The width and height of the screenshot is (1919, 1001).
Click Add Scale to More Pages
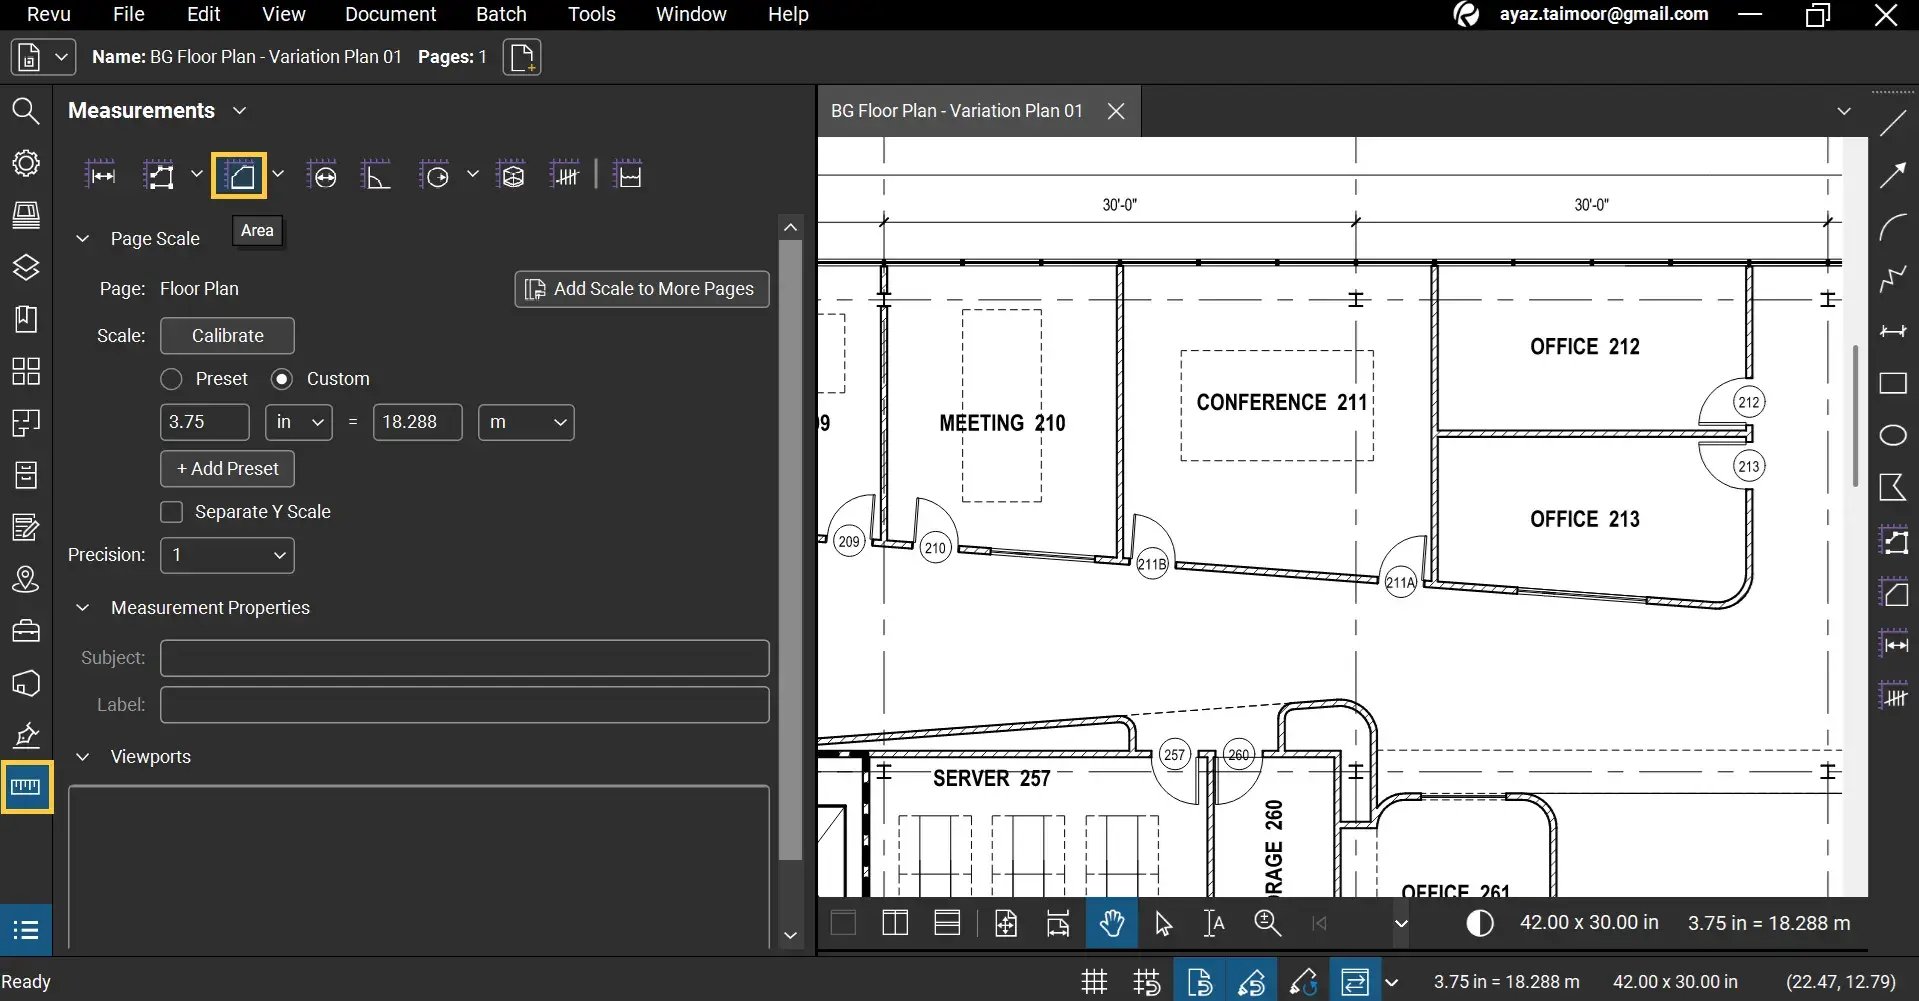[642, 289]
